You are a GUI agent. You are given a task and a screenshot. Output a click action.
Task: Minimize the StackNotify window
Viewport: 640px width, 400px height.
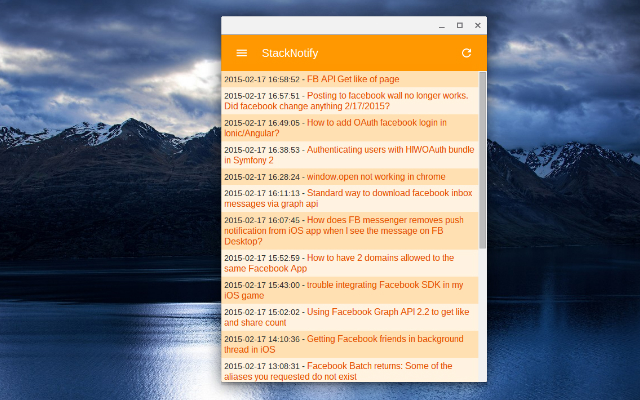click(x=442, y=26)
